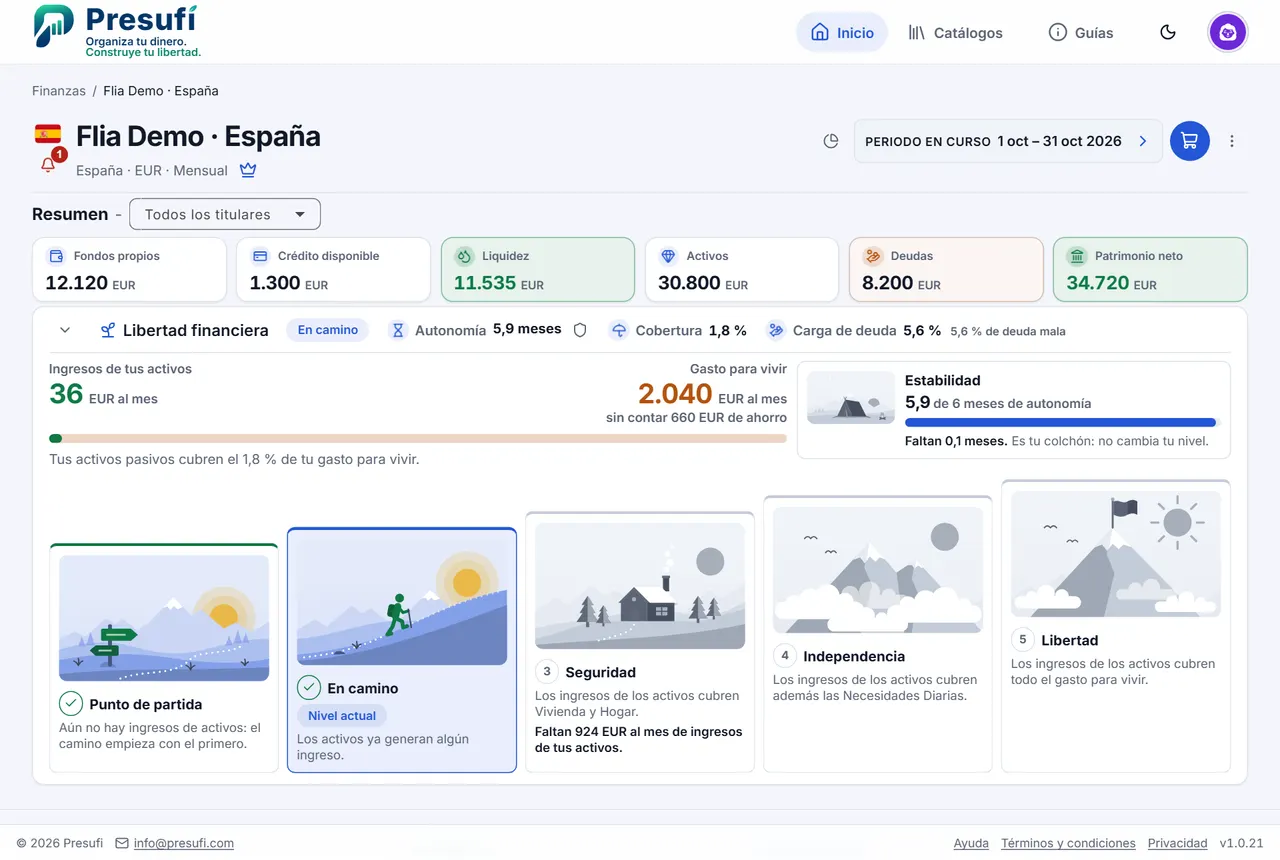
Task: Click the v1.0.21 version text
Action: [1241, 843]
